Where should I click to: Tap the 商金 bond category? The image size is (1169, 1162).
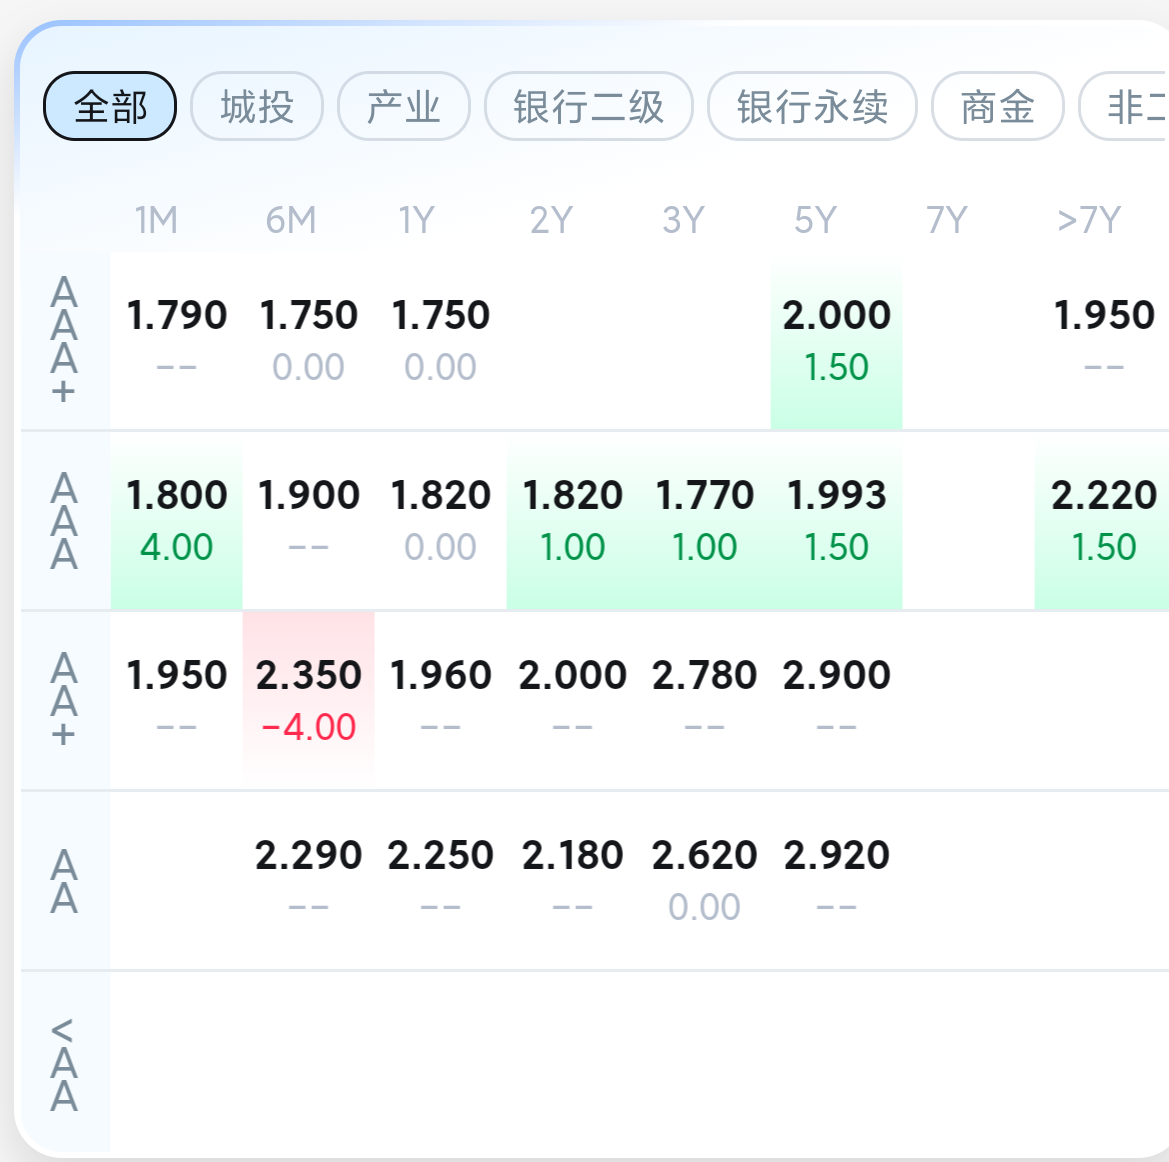(996, 107)
